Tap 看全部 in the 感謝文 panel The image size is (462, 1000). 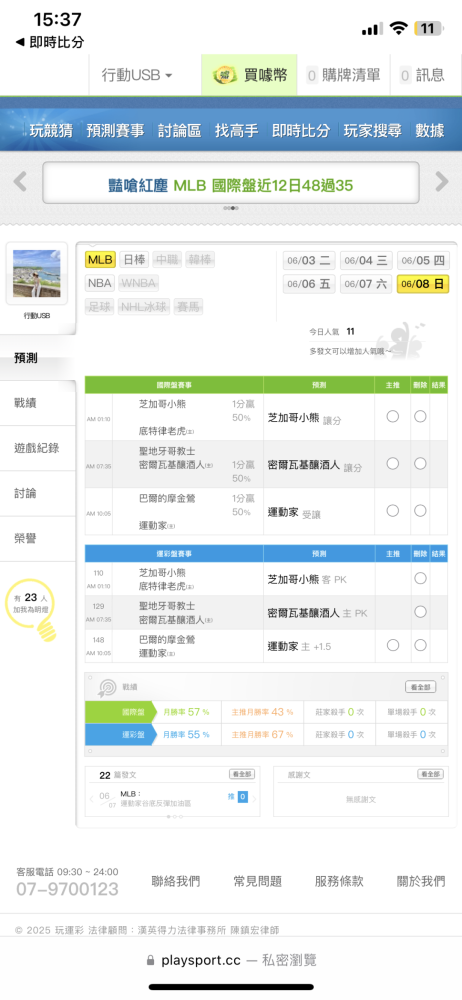(430, 774)
